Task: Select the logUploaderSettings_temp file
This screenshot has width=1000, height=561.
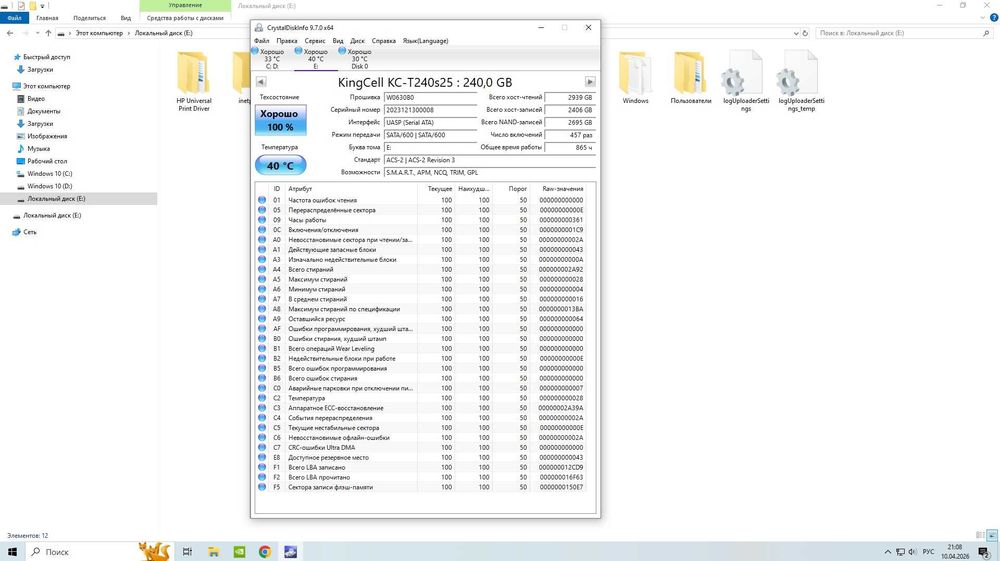Action: 801,82
